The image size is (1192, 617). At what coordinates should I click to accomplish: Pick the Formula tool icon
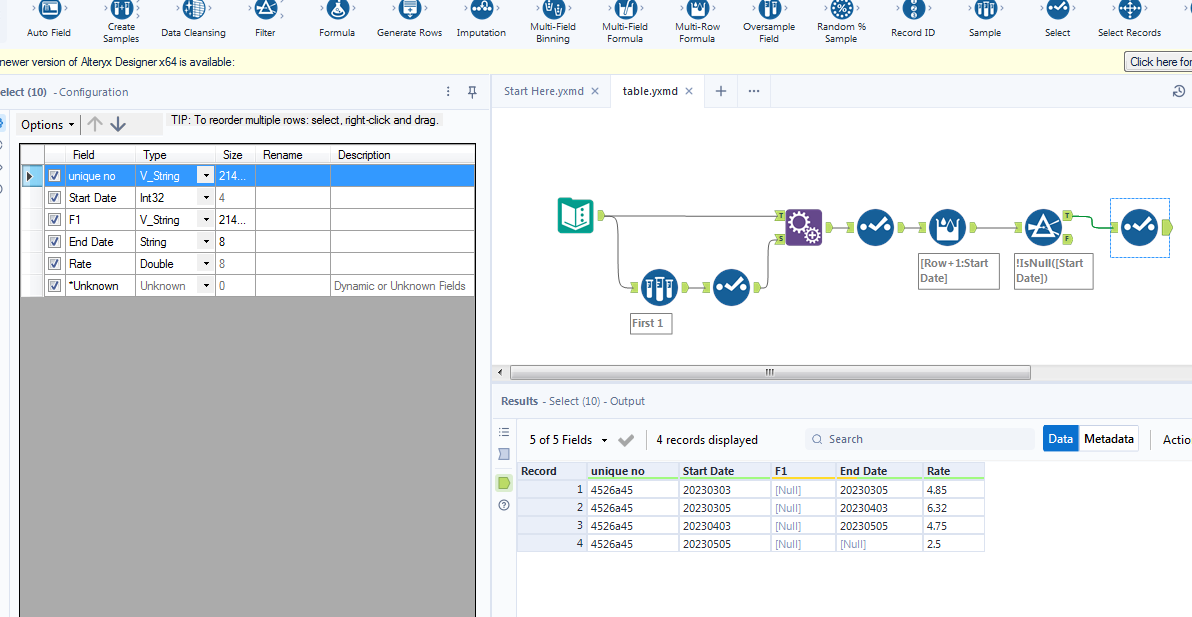pyautogui.click(x=337, y=11)
